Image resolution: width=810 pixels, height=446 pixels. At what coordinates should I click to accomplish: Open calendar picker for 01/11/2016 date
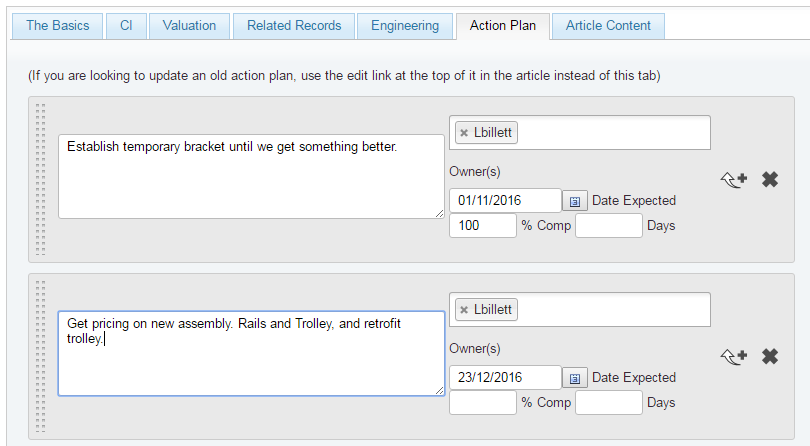click(574, 201)
